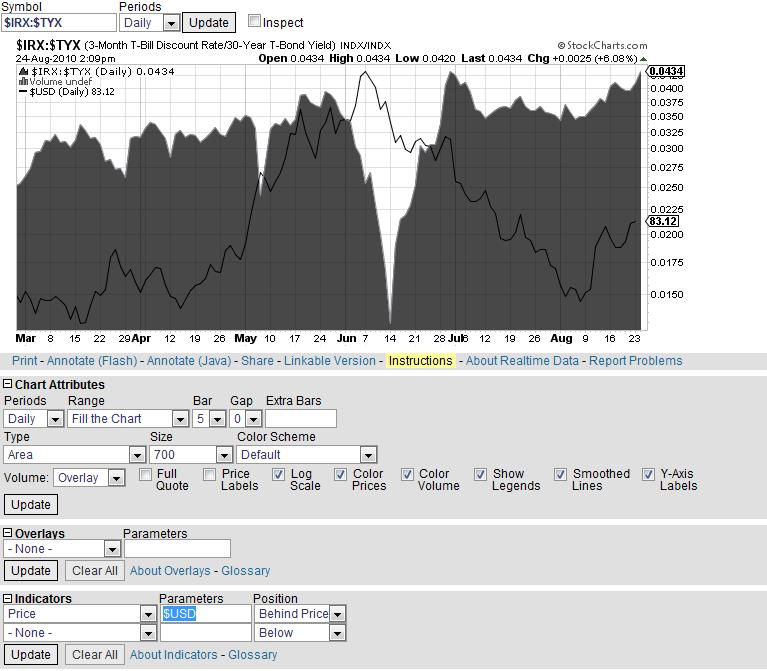Click the $USD indicator parameters field
The width and height of the screenshot is (767, 671).
coord(205,614)
